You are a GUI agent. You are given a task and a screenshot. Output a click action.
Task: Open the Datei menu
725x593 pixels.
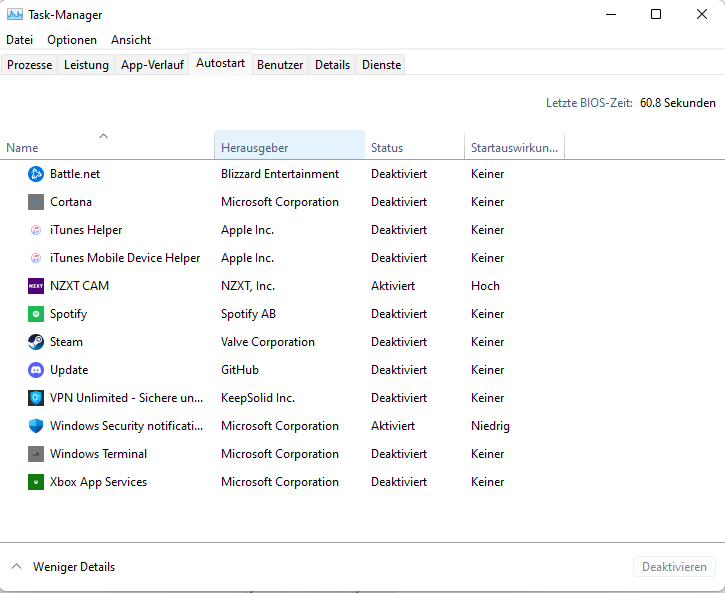19,40
